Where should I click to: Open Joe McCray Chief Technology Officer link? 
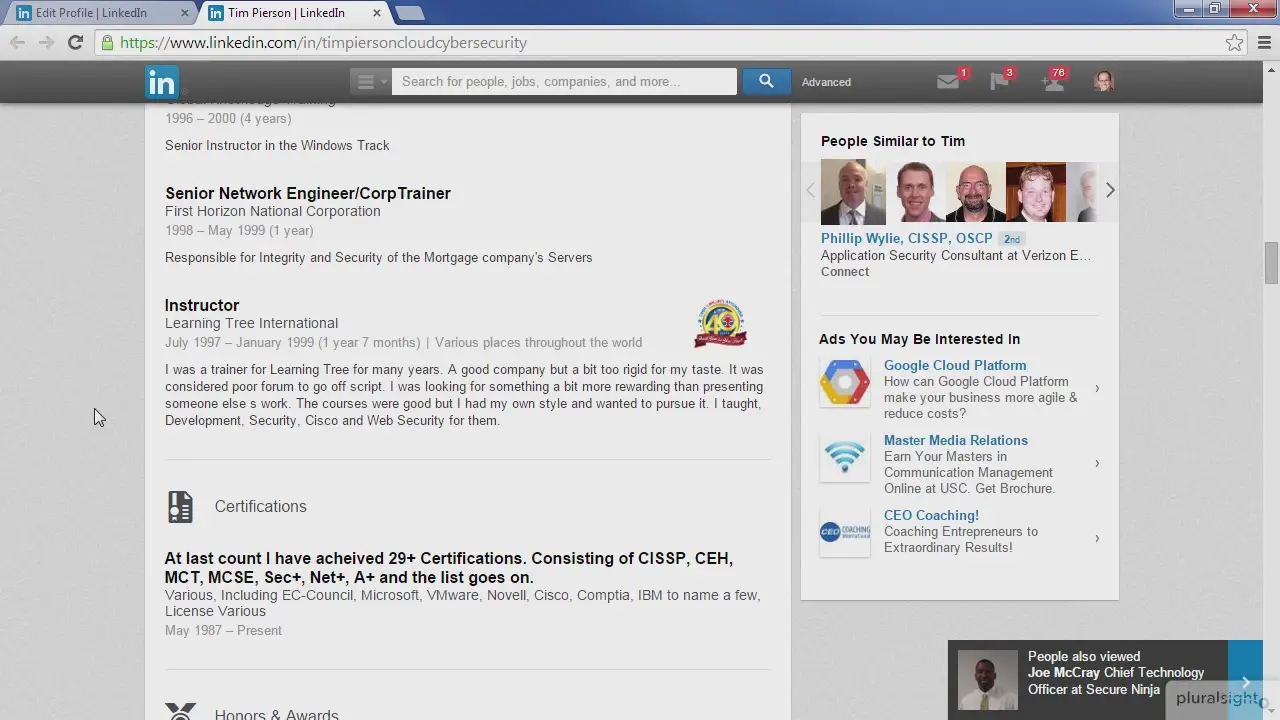point(1116,681)
